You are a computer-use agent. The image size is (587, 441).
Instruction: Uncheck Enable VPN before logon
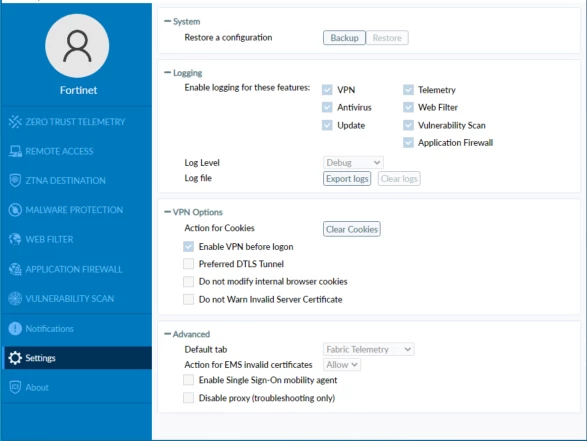[x=188, y=246]
